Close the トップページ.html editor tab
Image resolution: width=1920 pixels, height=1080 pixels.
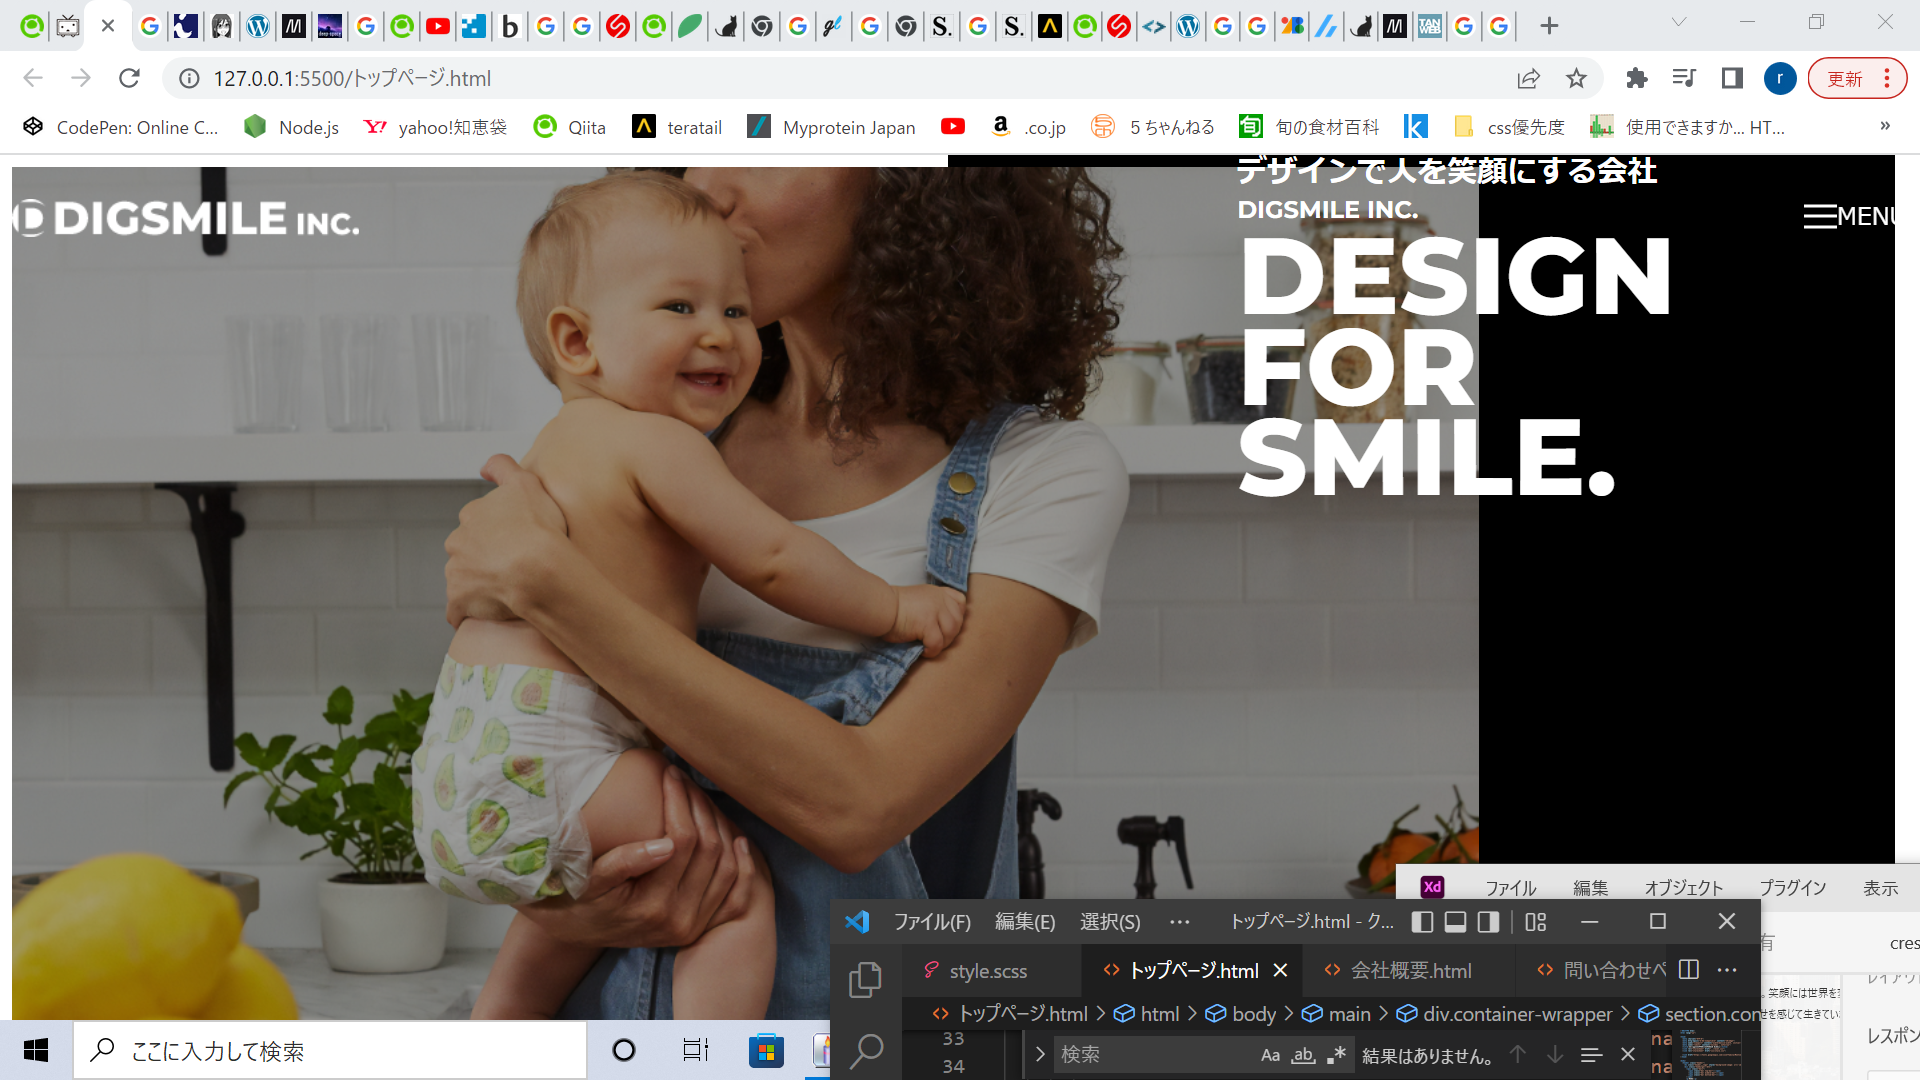(x=1280, y=971)
